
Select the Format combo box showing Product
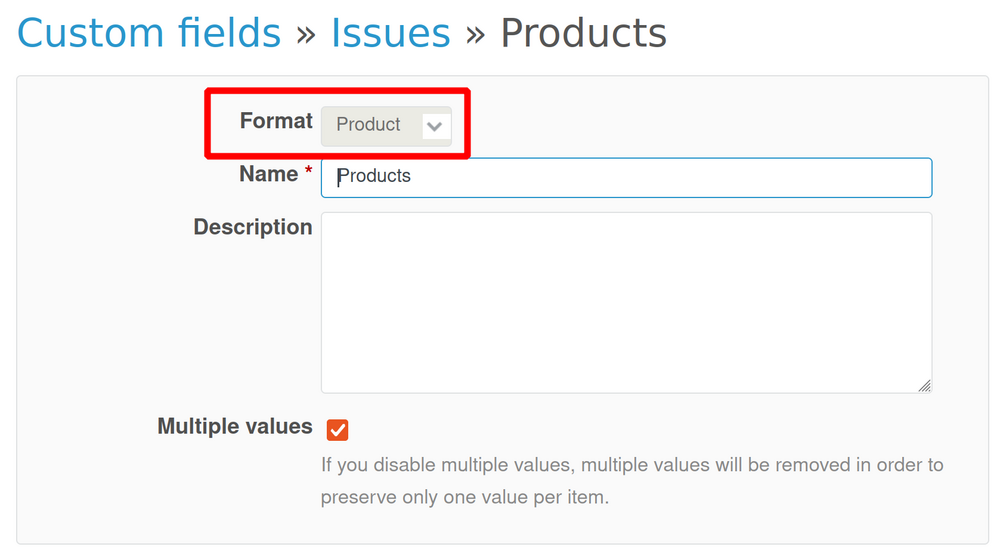click(385, 126)
